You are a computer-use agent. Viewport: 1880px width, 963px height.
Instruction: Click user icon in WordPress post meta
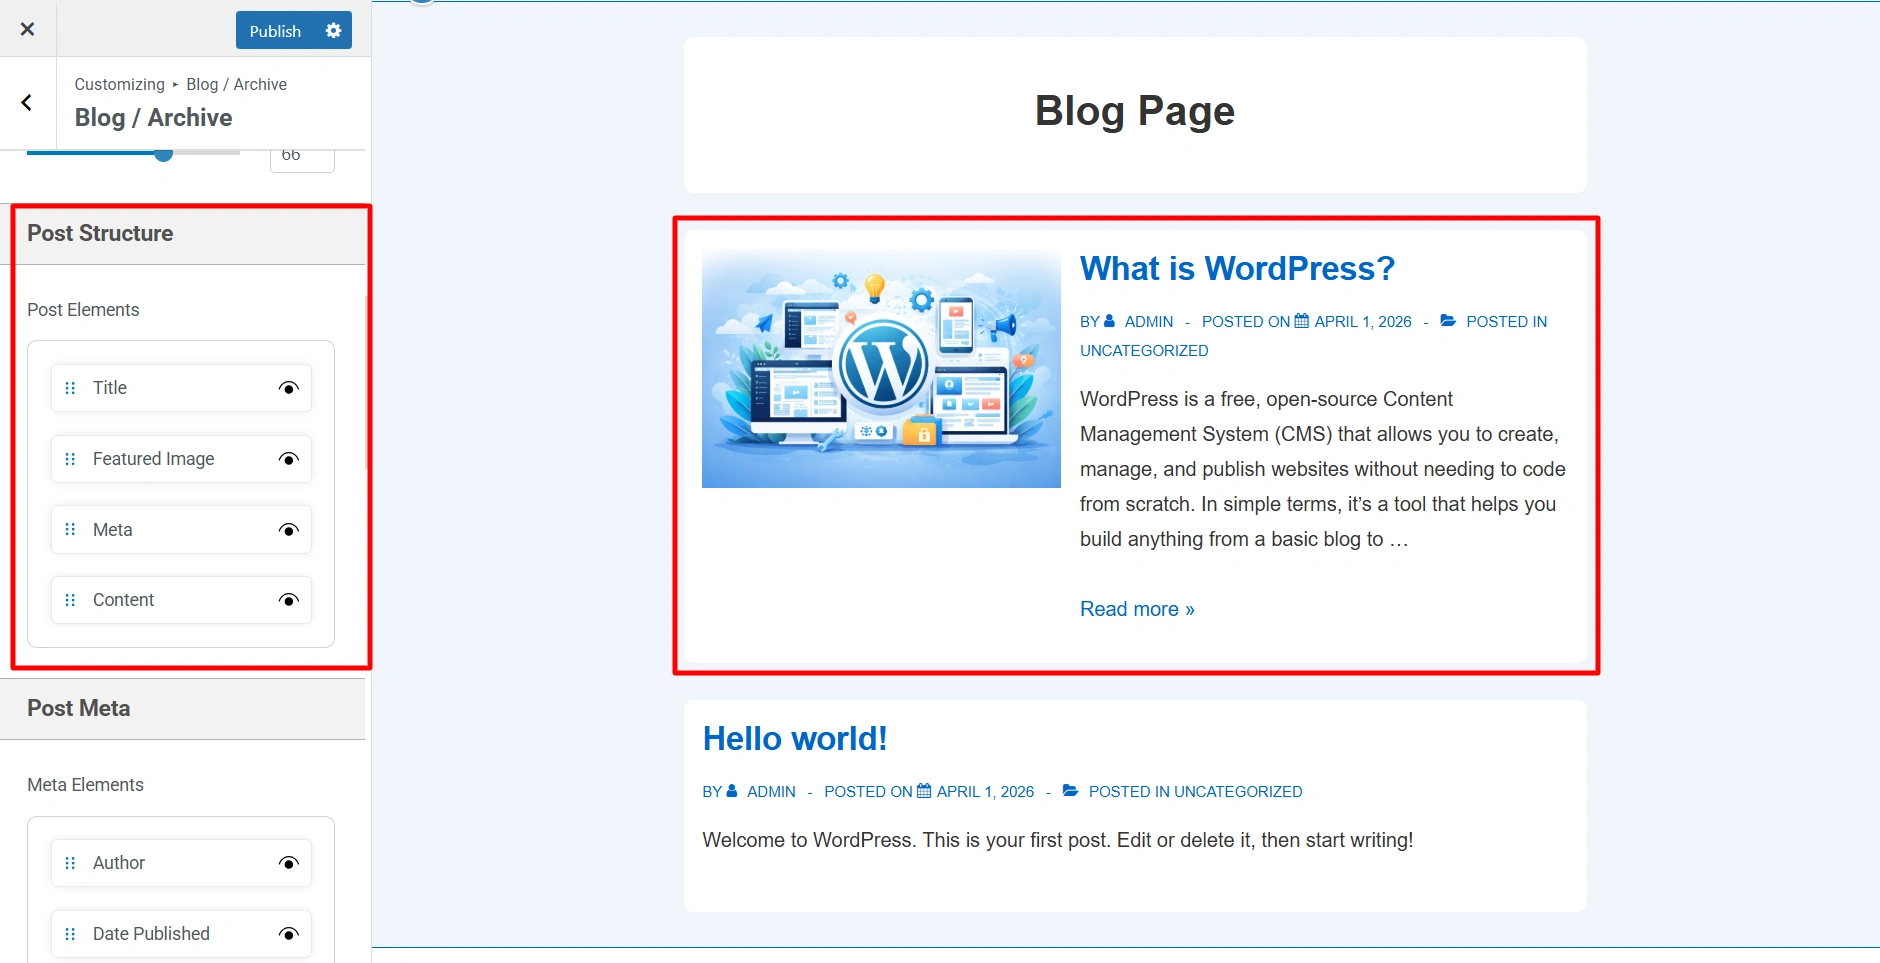pyautogui.click(x=1109, y=321)
